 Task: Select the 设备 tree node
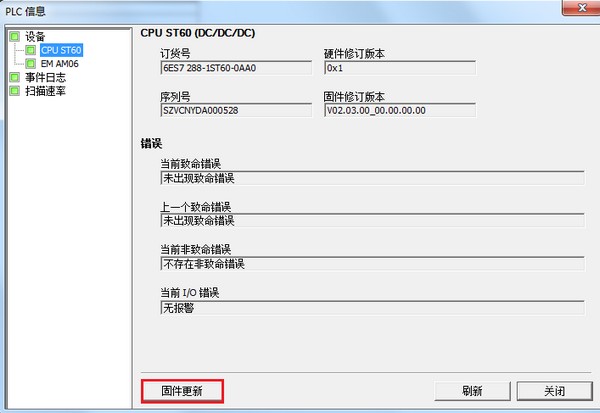[x=35, y=36]
